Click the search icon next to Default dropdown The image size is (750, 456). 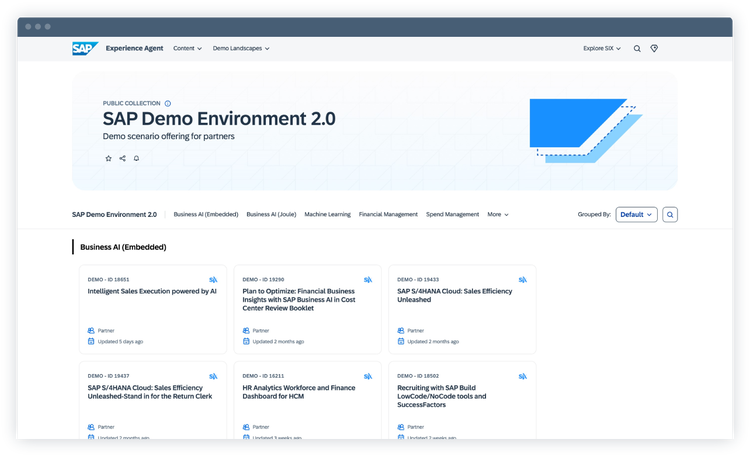pos(670,214)
